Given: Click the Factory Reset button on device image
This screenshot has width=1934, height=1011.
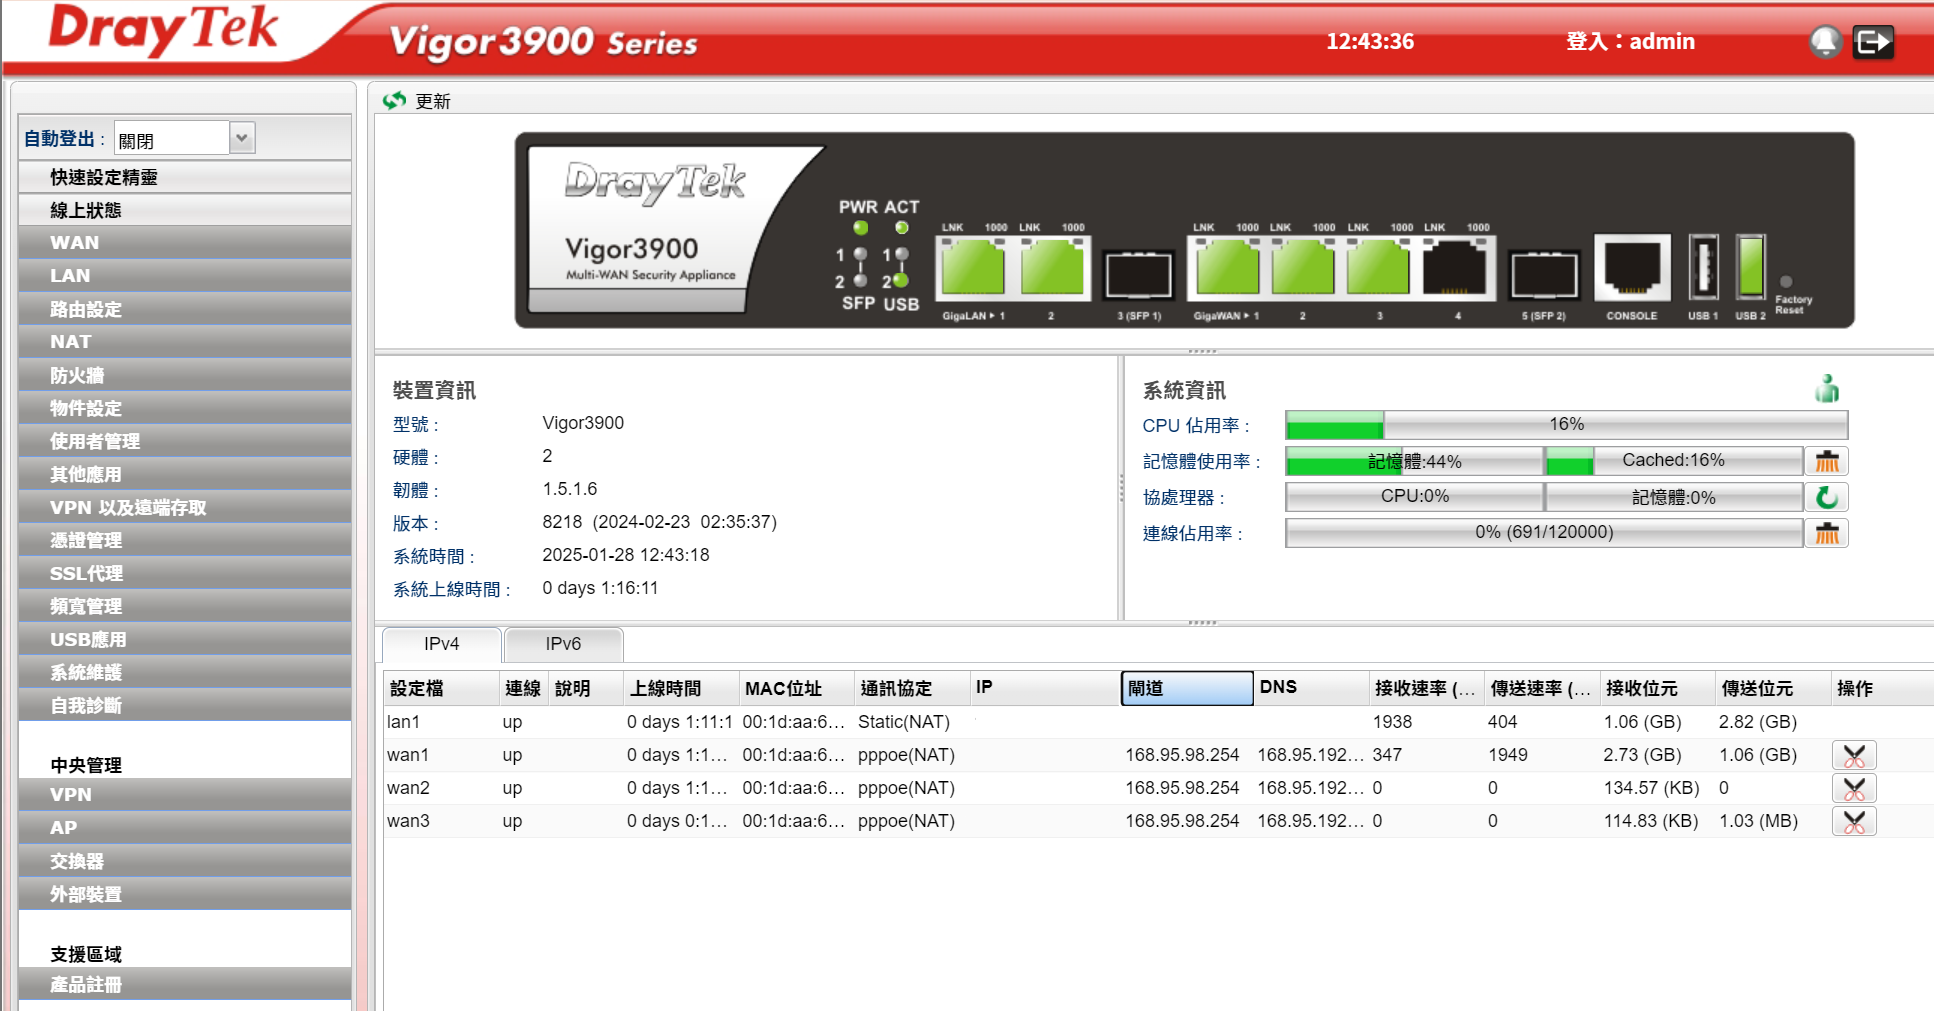Looking at the screenshot, I should click(1786, 282).
